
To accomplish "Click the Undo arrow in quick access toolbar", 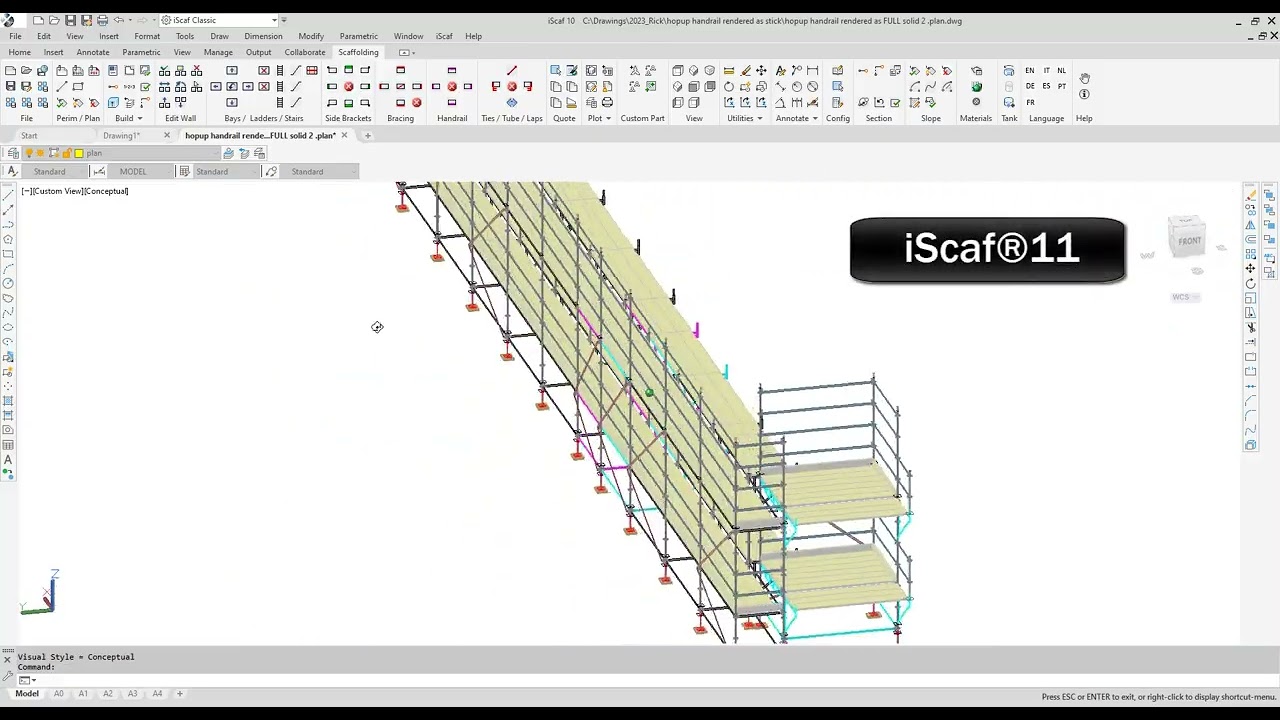I will (x=119, y=20).
